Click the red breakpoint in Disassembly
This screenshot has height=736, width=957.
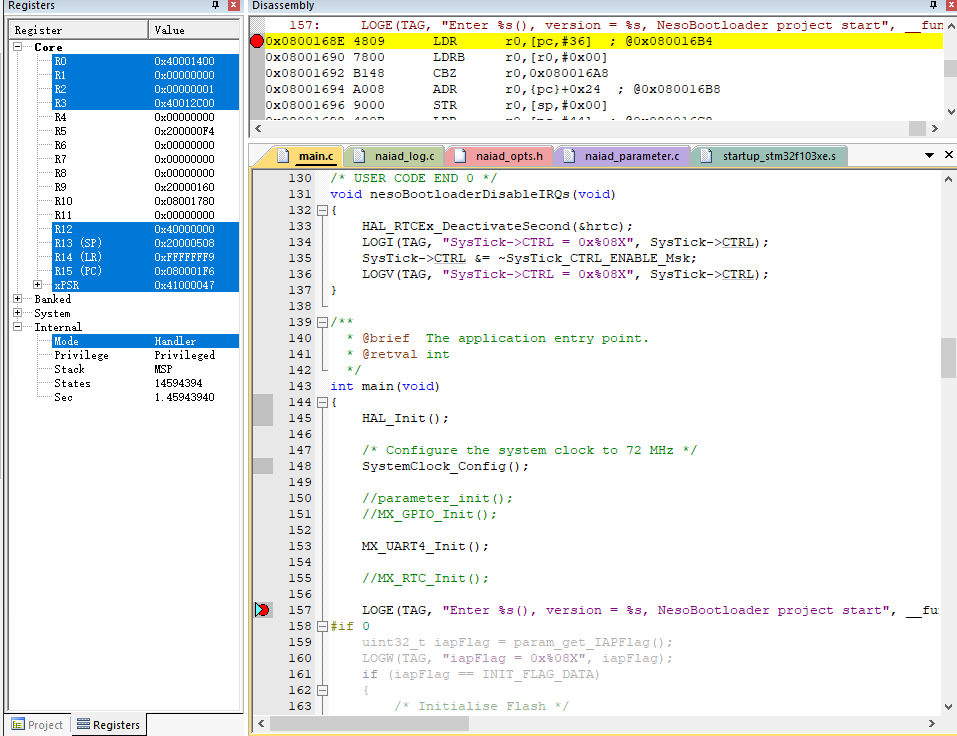tap(257, 42)
